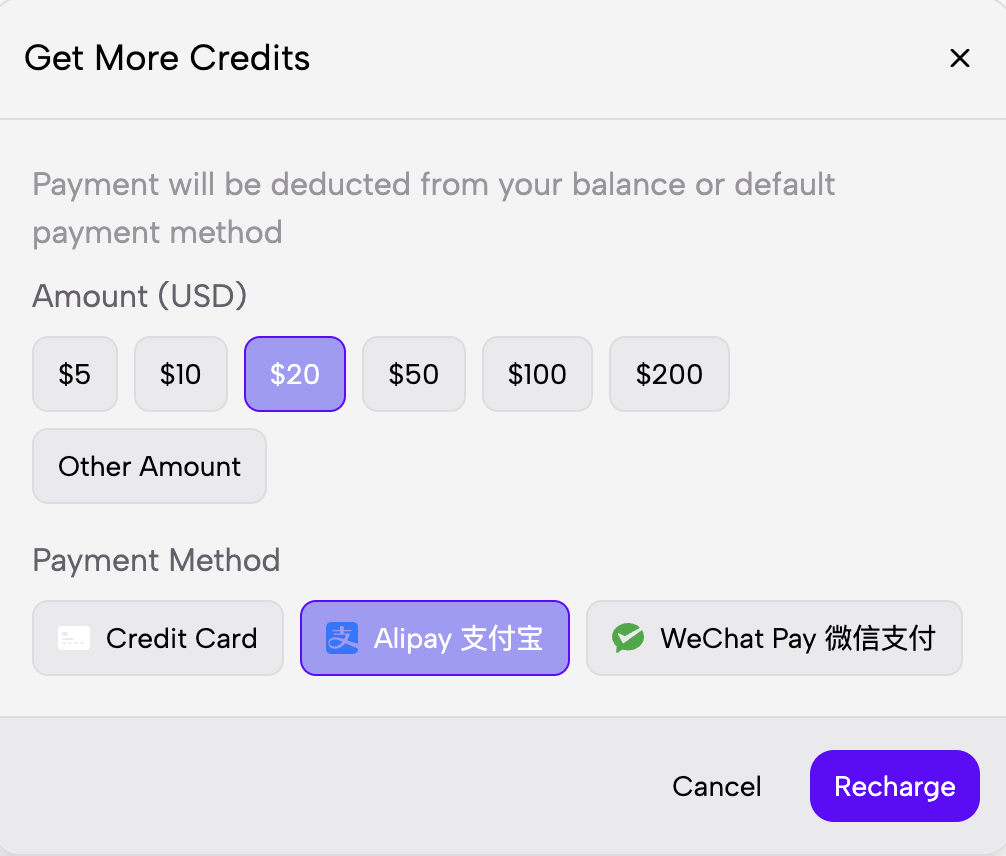The height and width of the screenshot is (856, 1006).
Task: Pick the $50 amount option
Action: point(414,374)
